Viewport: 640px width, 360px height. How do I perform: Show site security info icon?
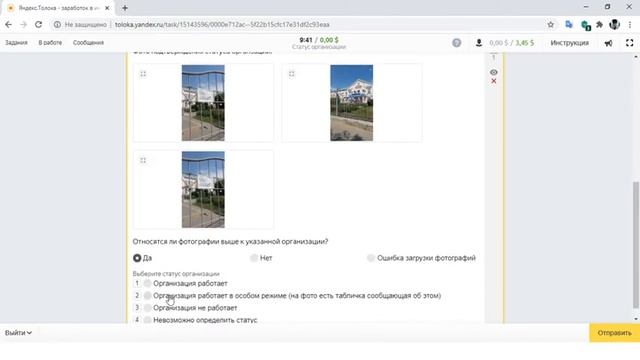tap(57, 24)
